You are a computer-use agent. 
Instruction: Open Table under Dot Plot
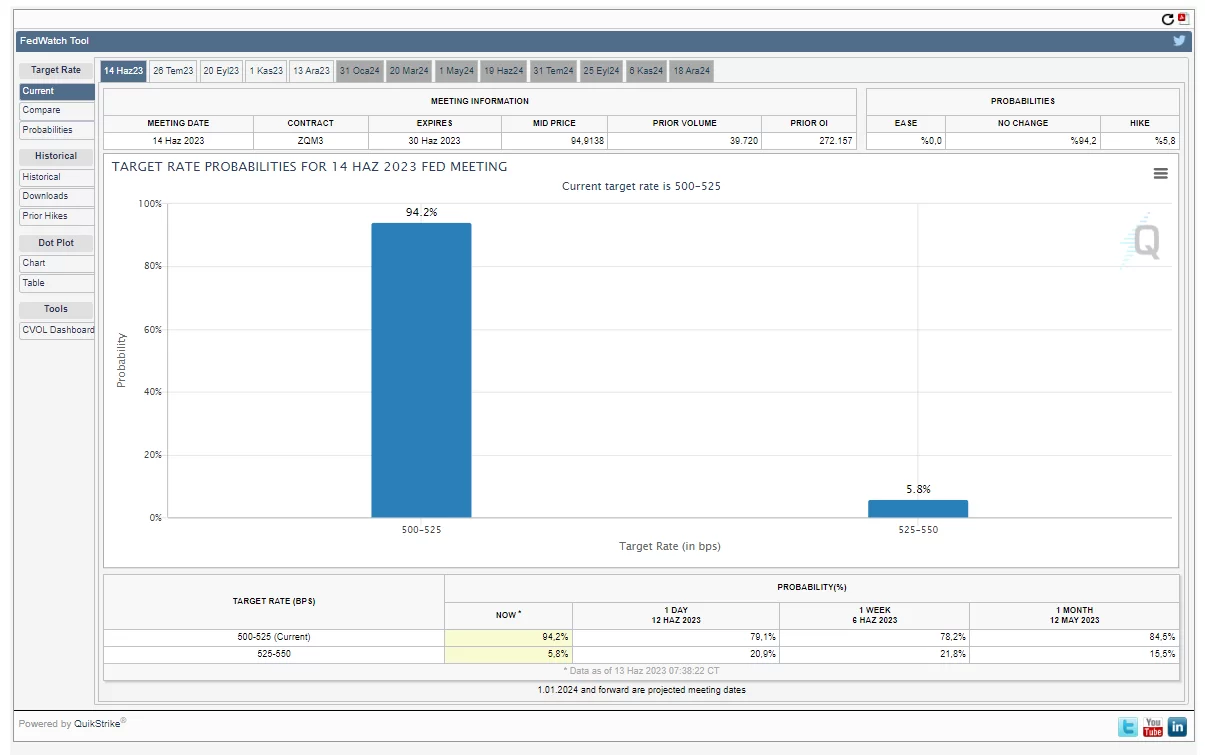(57, 283)
